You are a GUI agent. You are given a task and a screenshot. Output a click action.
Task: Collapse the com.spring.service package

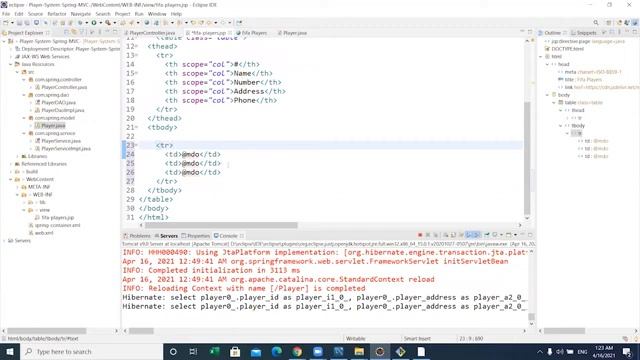(x=24, y=133)
